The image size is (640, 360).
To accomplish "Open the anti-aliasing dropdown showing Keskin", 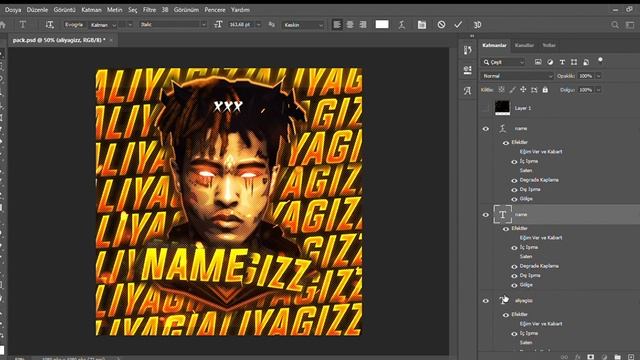I will pyautogui.click(x=303, y=24).
